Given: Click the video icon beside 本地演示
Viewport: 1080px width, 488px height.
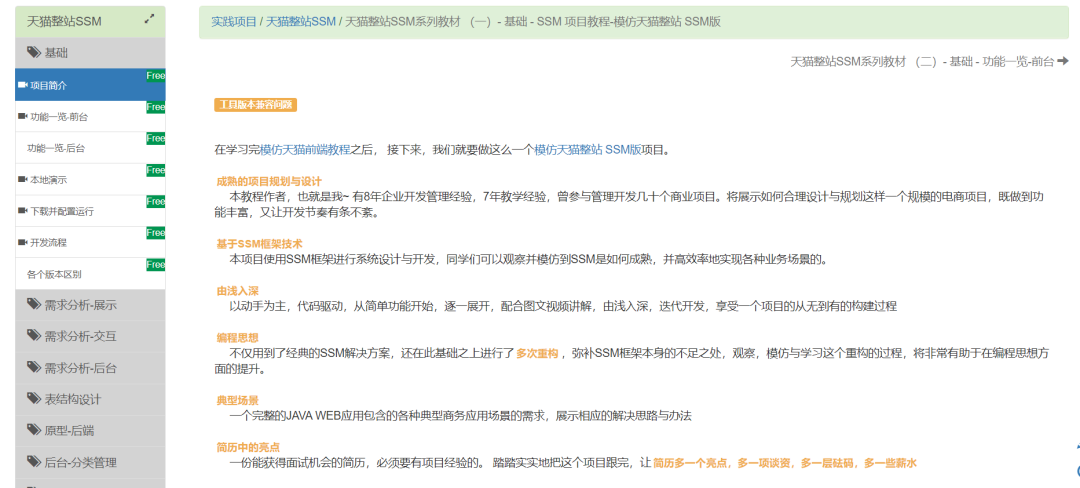Looking at the screenshot, I should [22, 179].
